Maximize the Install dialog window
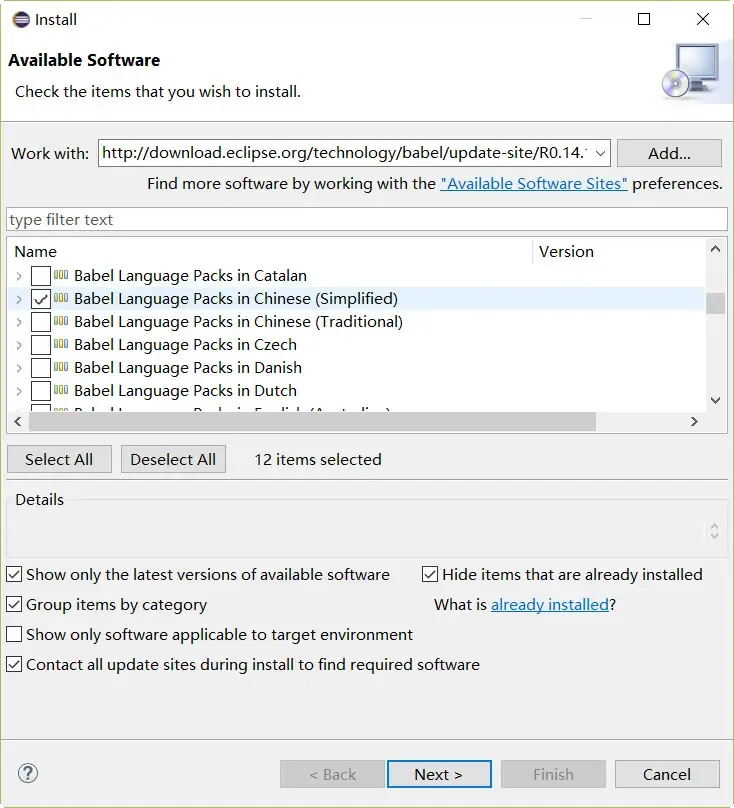 click(x=644, y=19)
